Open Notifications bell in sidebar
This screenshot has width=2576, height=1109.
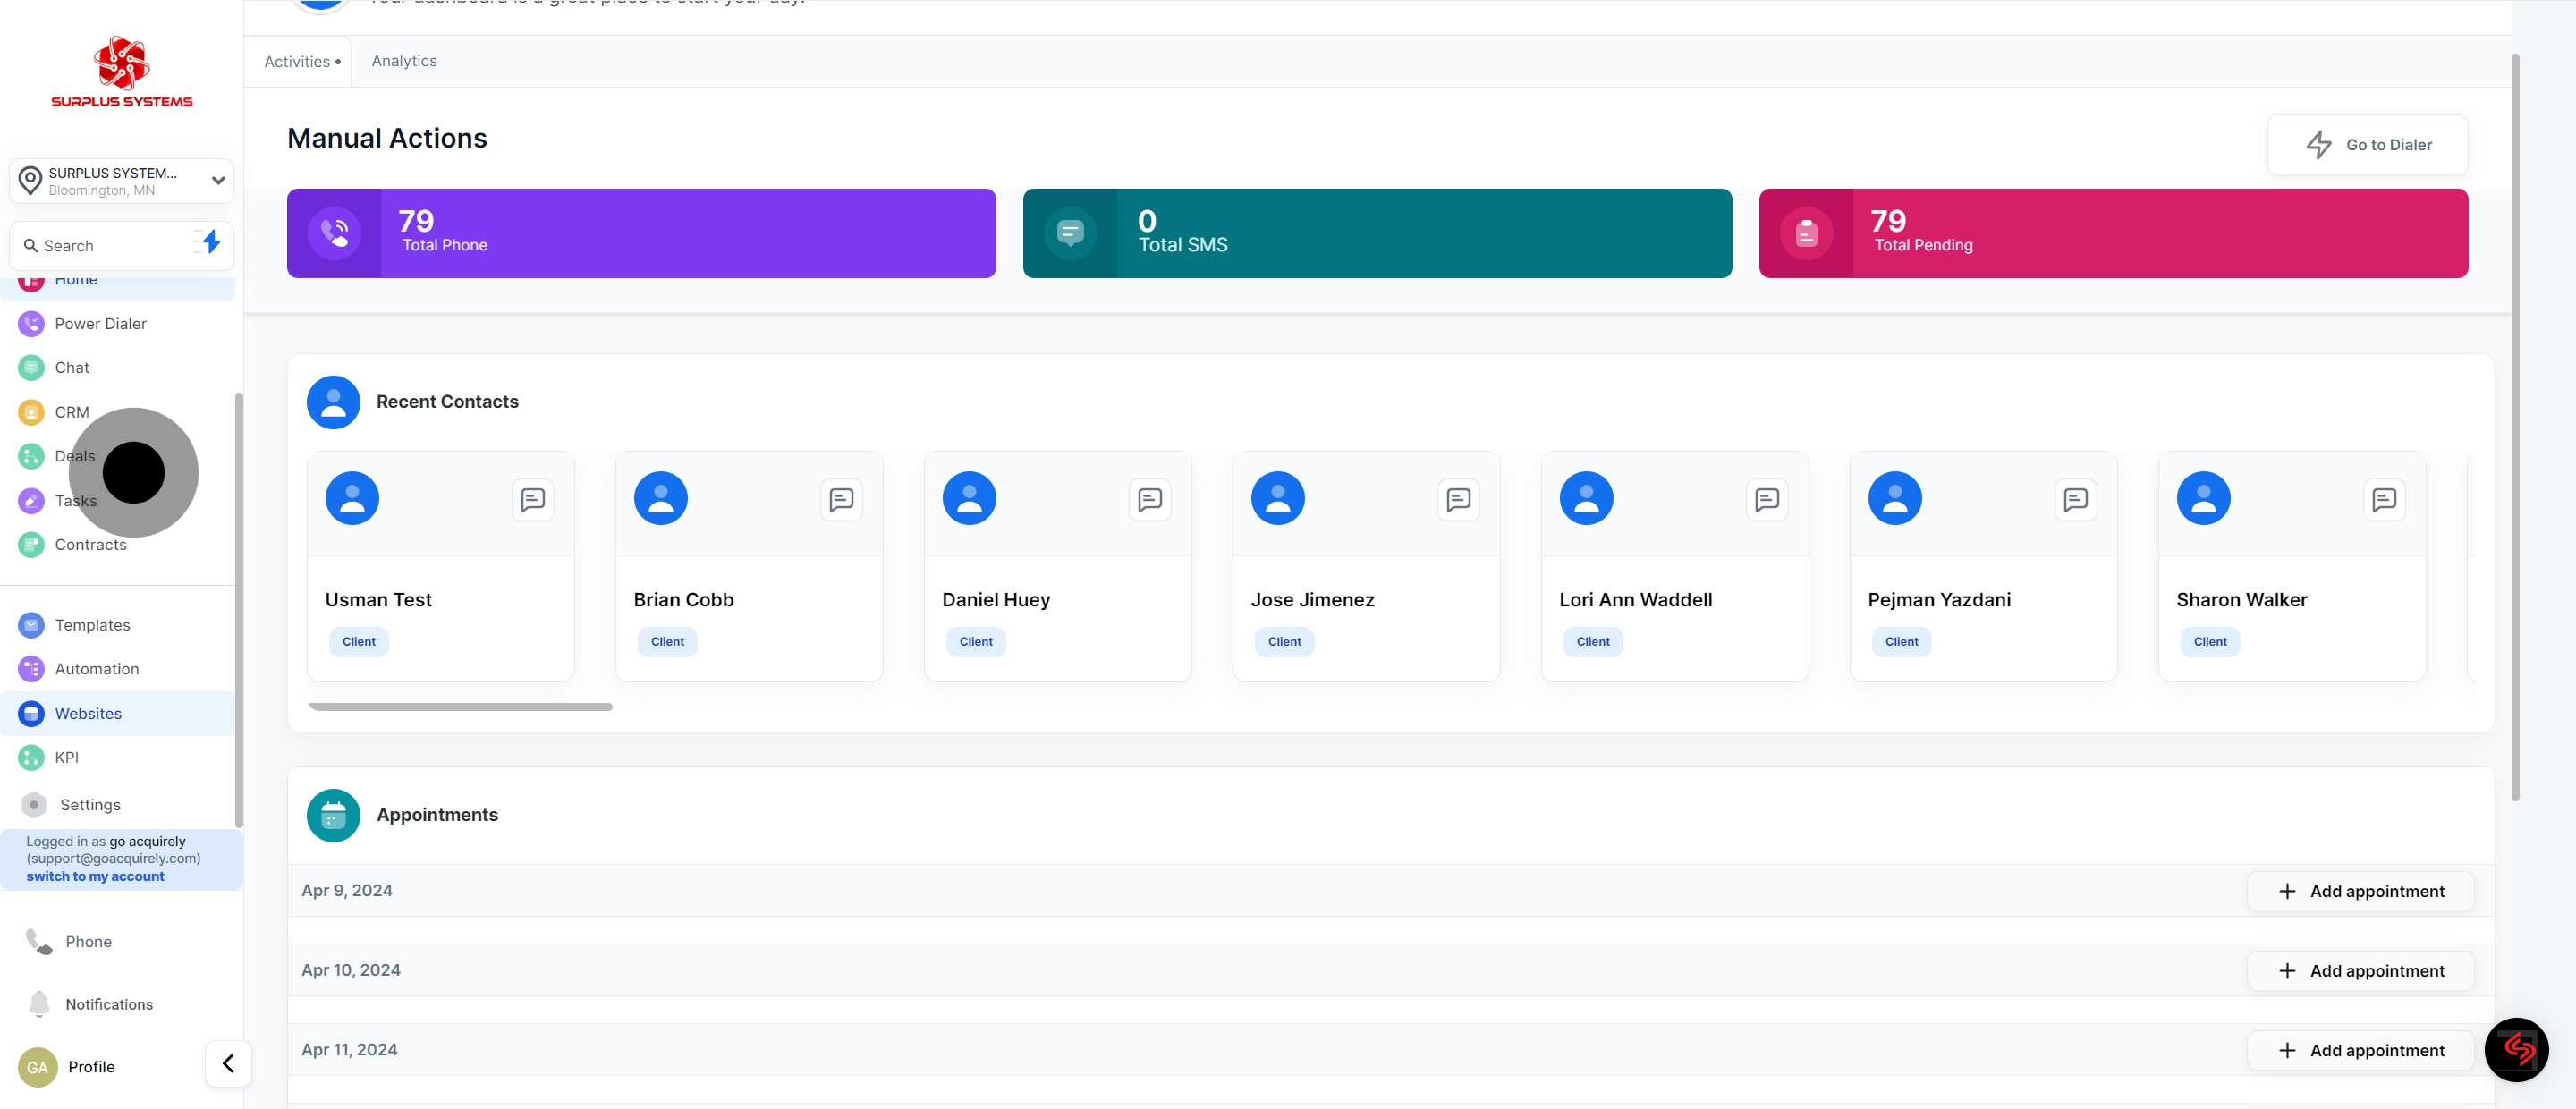click(39, 1004)
